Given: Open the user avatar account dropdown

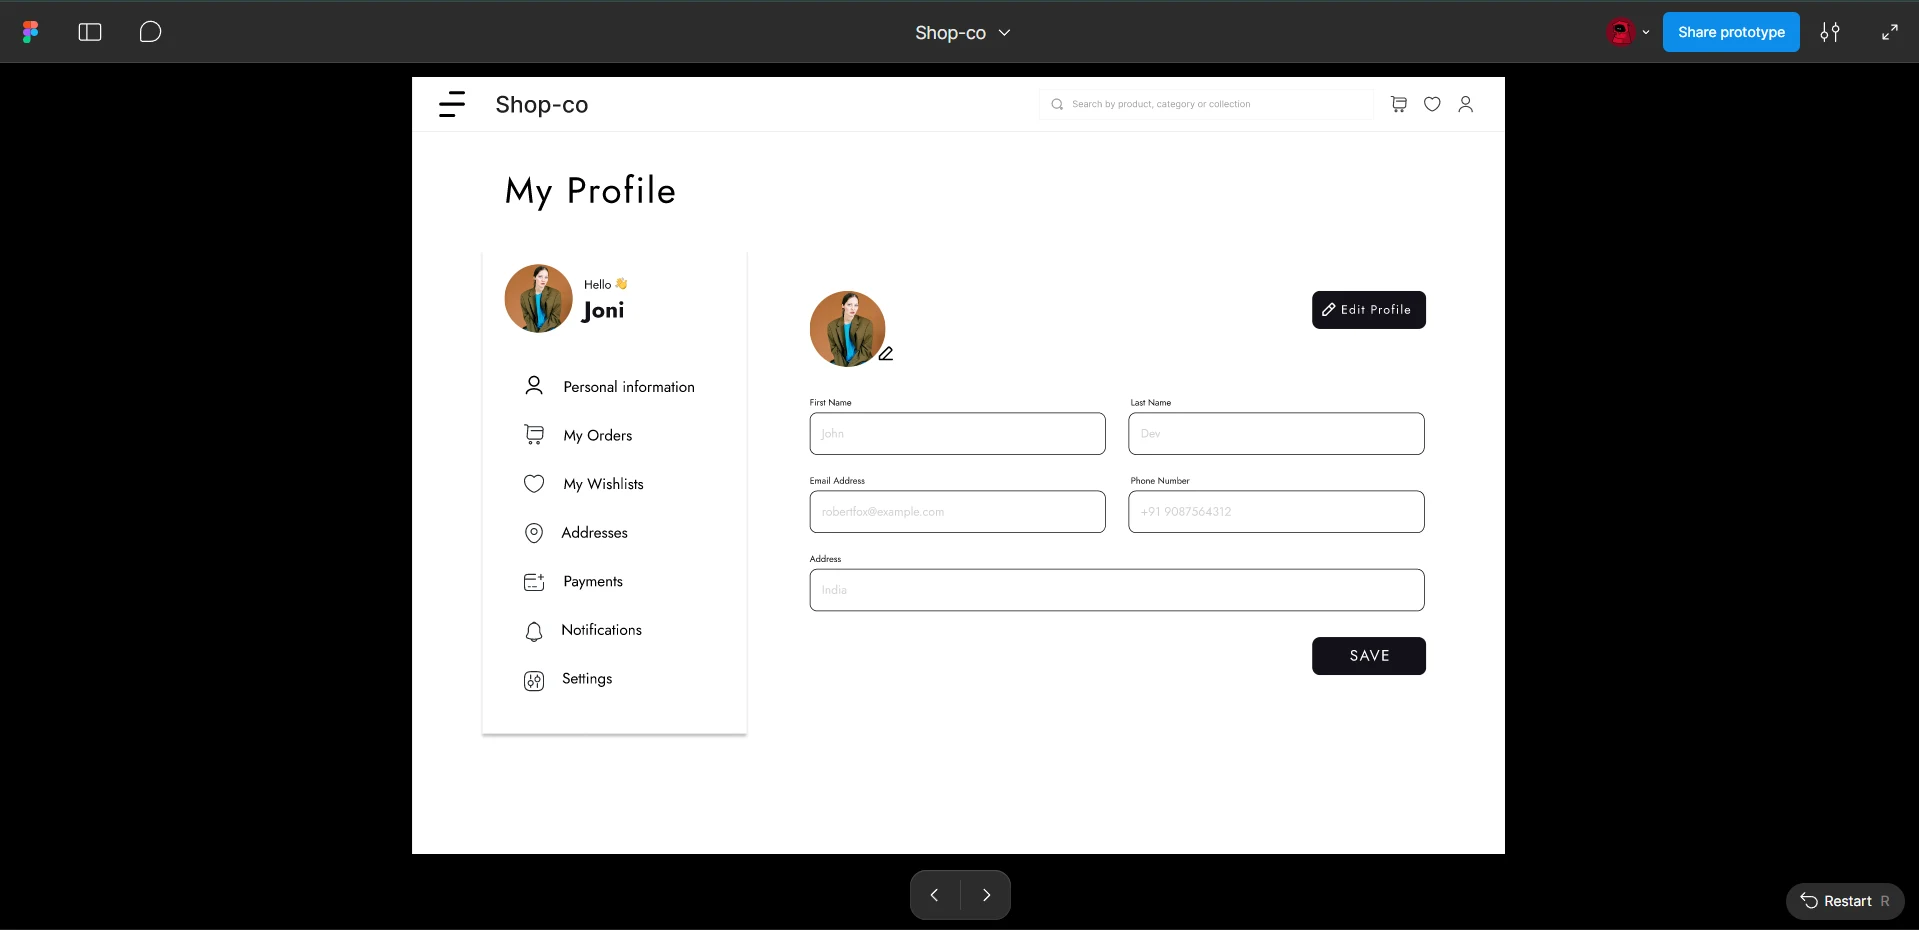Looking at the screenshot, I should (x=1628, y=32).
